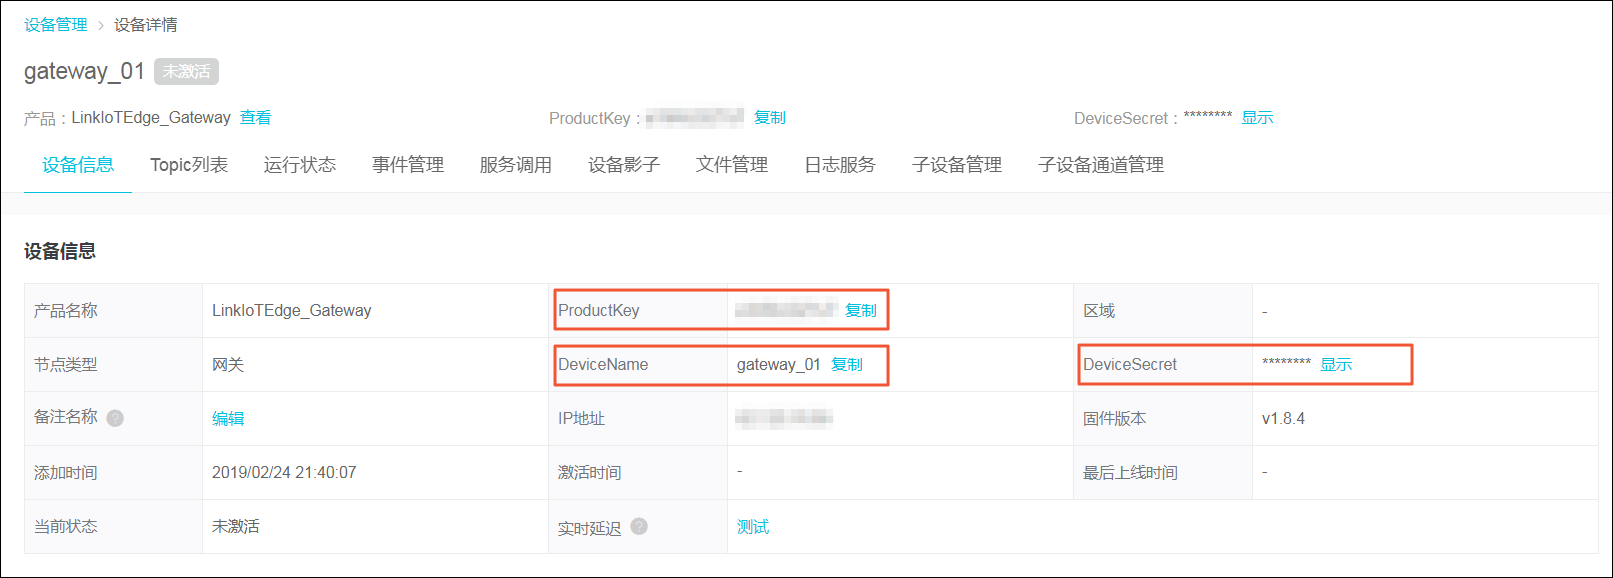
Task: Open the 运行状态 tab
Action: [x=300, y=165]
